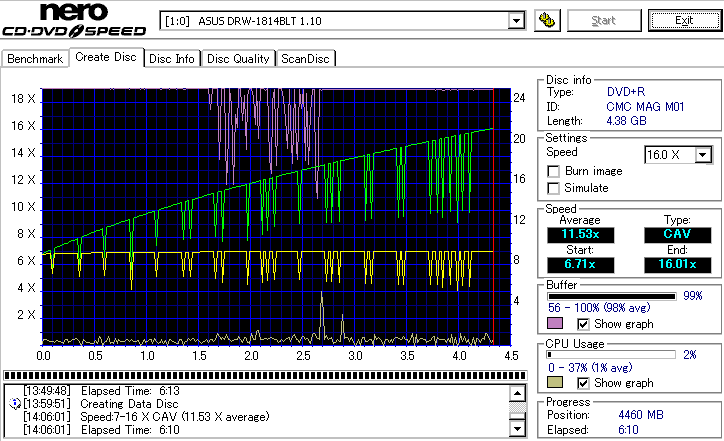Expand the 16.0 X speed dropdown

pyautogui.click(x=703, y=154)
